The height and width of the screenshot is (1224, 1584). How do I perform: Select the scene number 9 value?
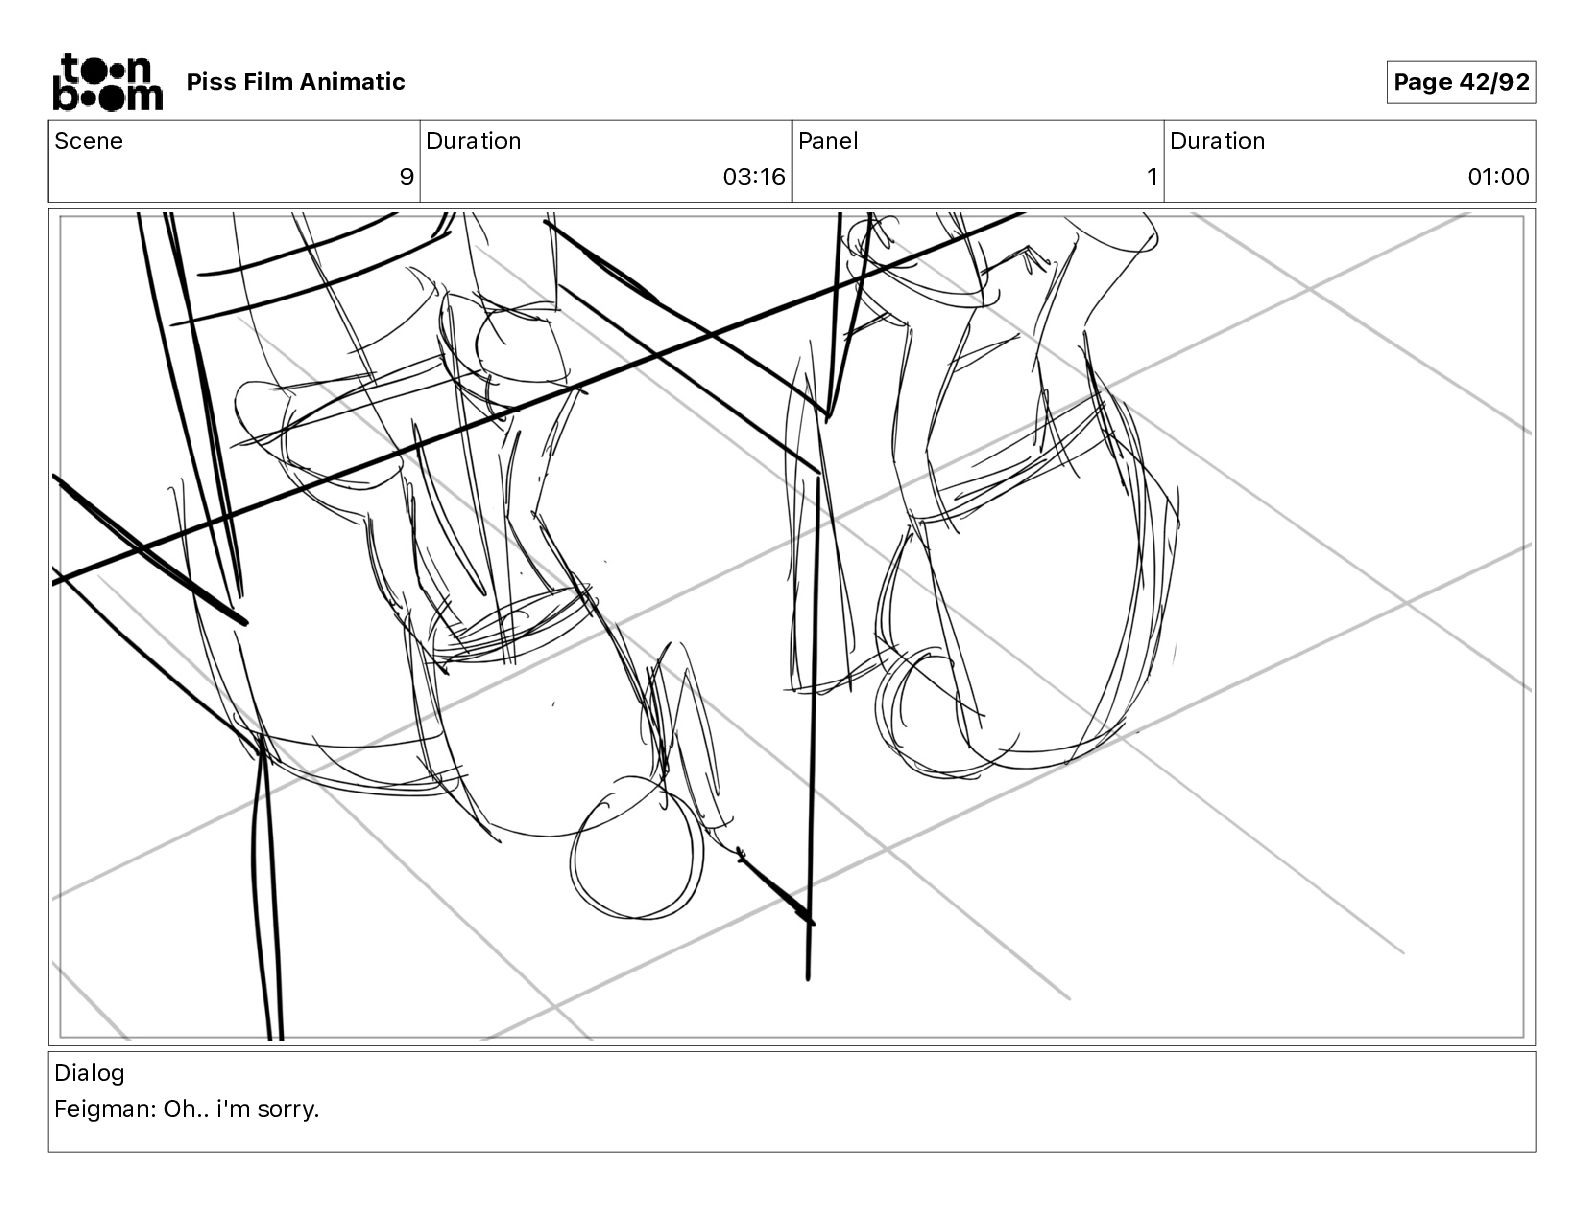406,177
